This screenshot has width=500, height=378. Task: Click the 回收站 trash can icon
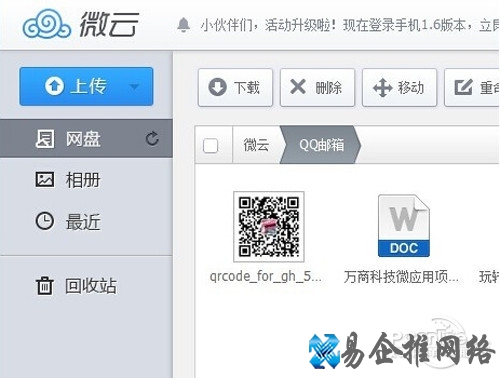point(45,286)
